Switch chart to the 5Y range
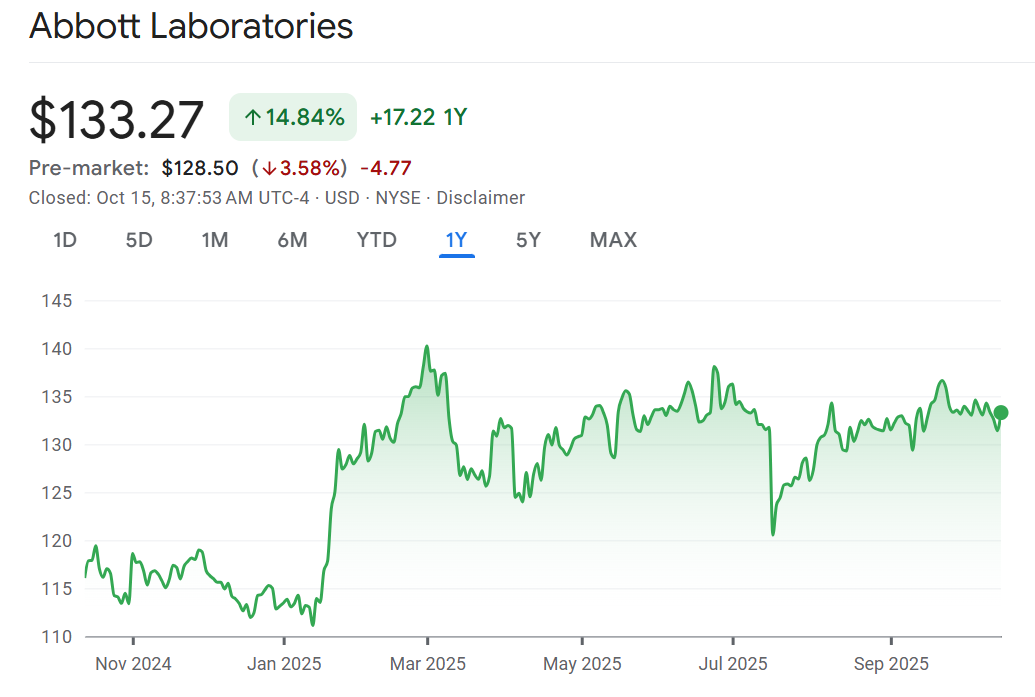This screenshot has height=697, width=1035. pyautogui.click(x=528, y=240)
